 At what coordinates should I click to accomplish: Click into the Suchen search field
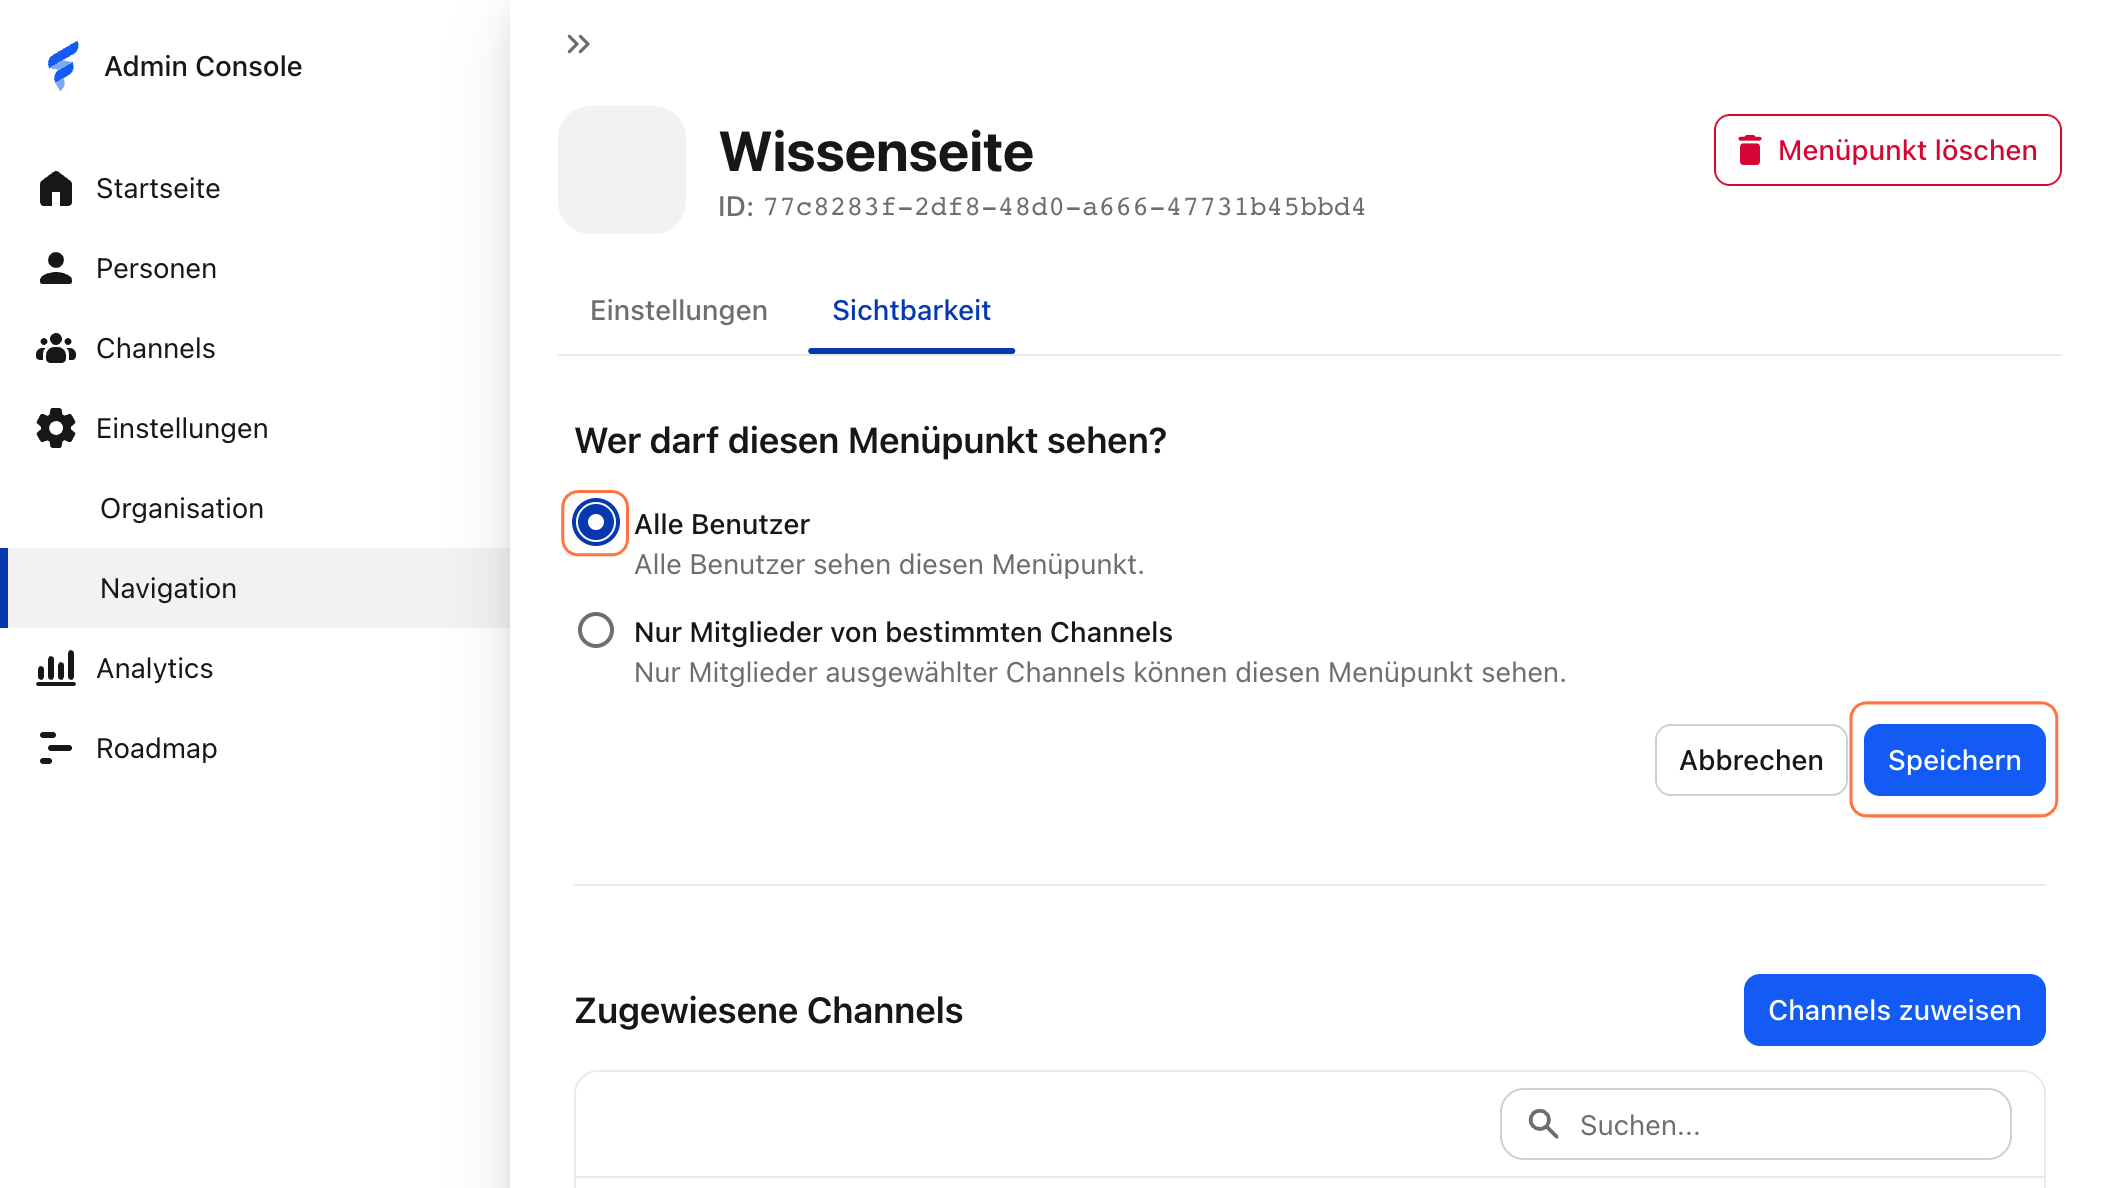click(x=1755, y=1124)
